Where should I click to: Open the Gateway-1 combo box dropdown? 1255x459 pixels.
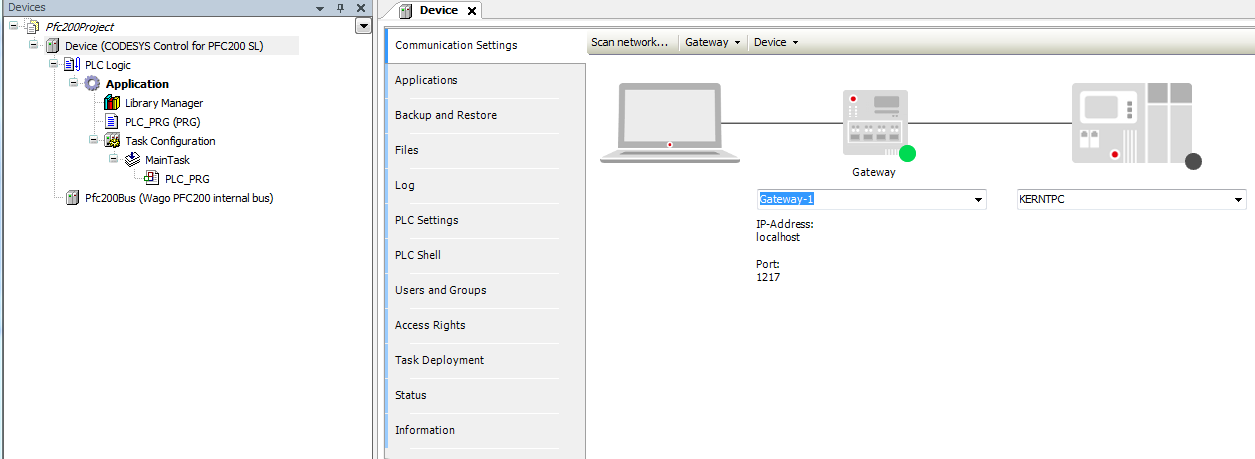click(x=977, y=200)
